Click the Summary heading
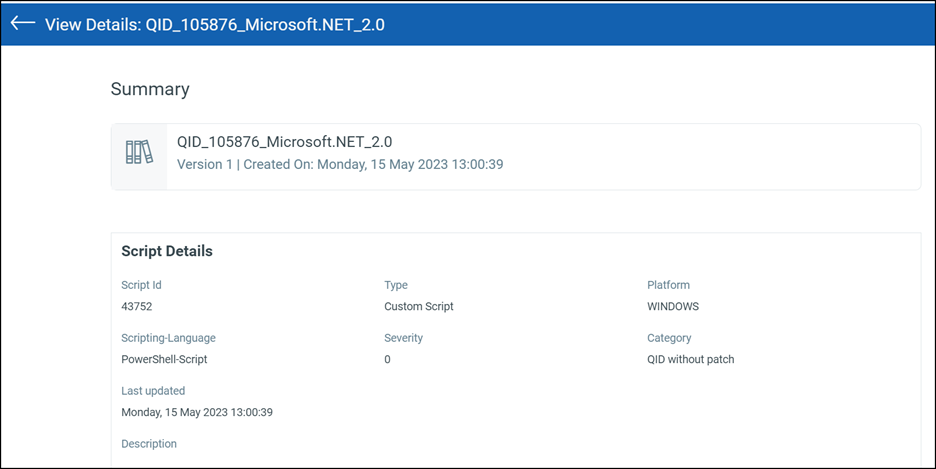This screenshot has width=936, height=469. (150, 89)
